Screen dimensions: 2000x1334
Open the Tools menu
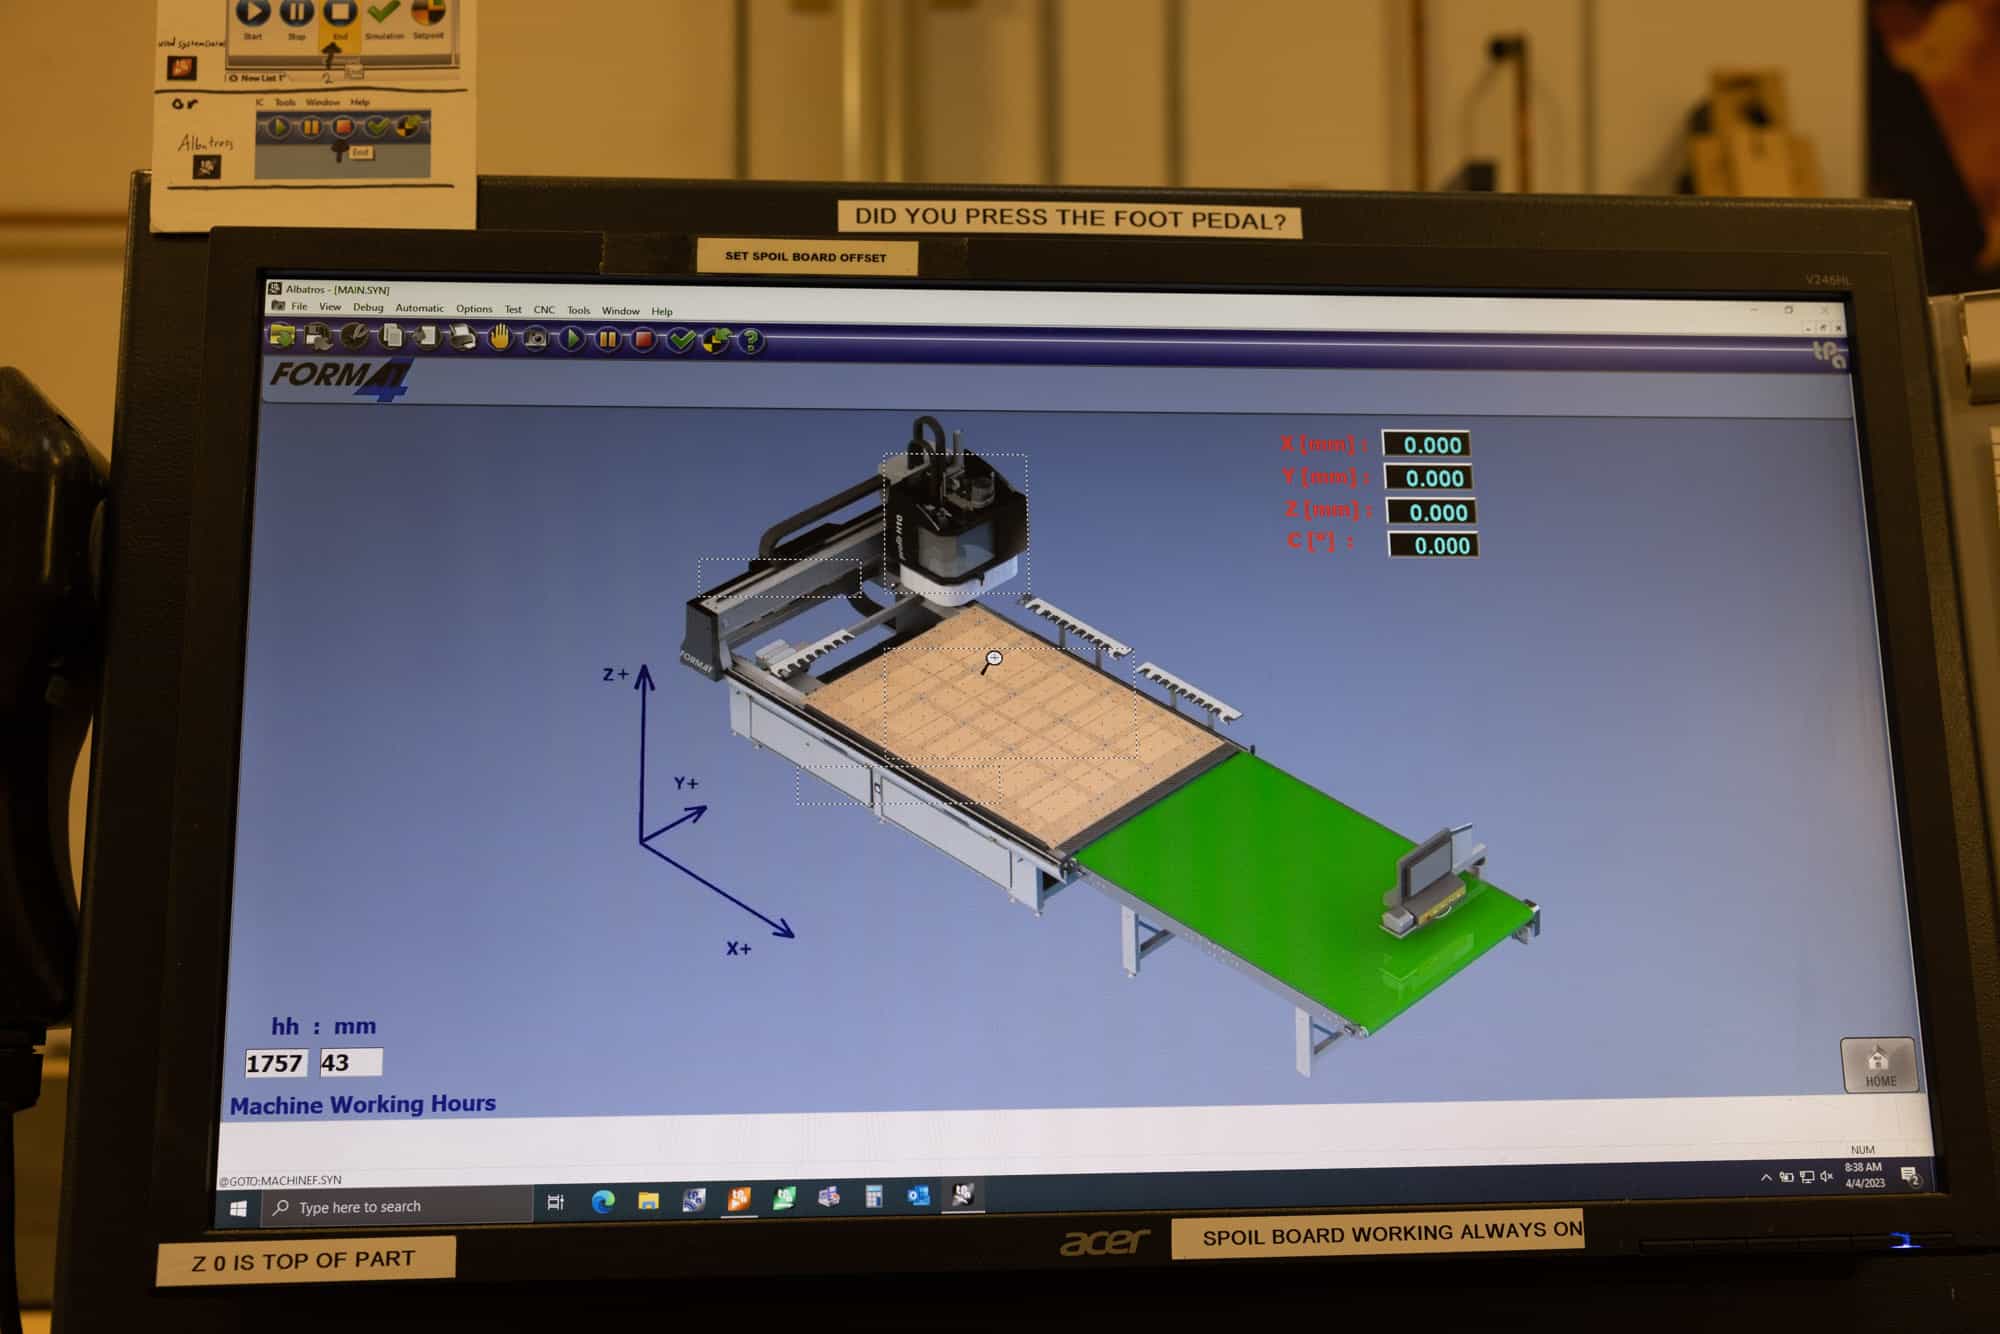pos(579,311)
